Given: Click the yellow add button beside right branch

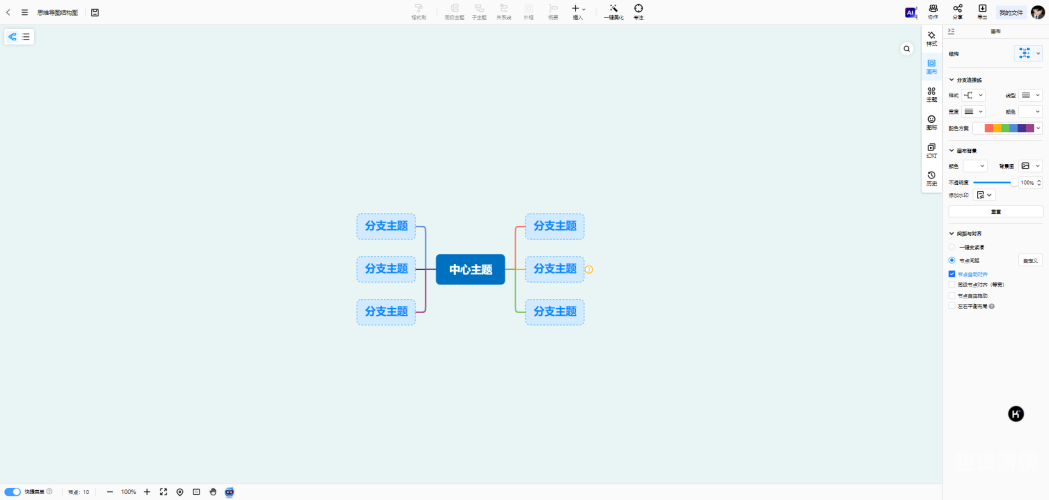Looking at the screenshot, I should 589,269.
